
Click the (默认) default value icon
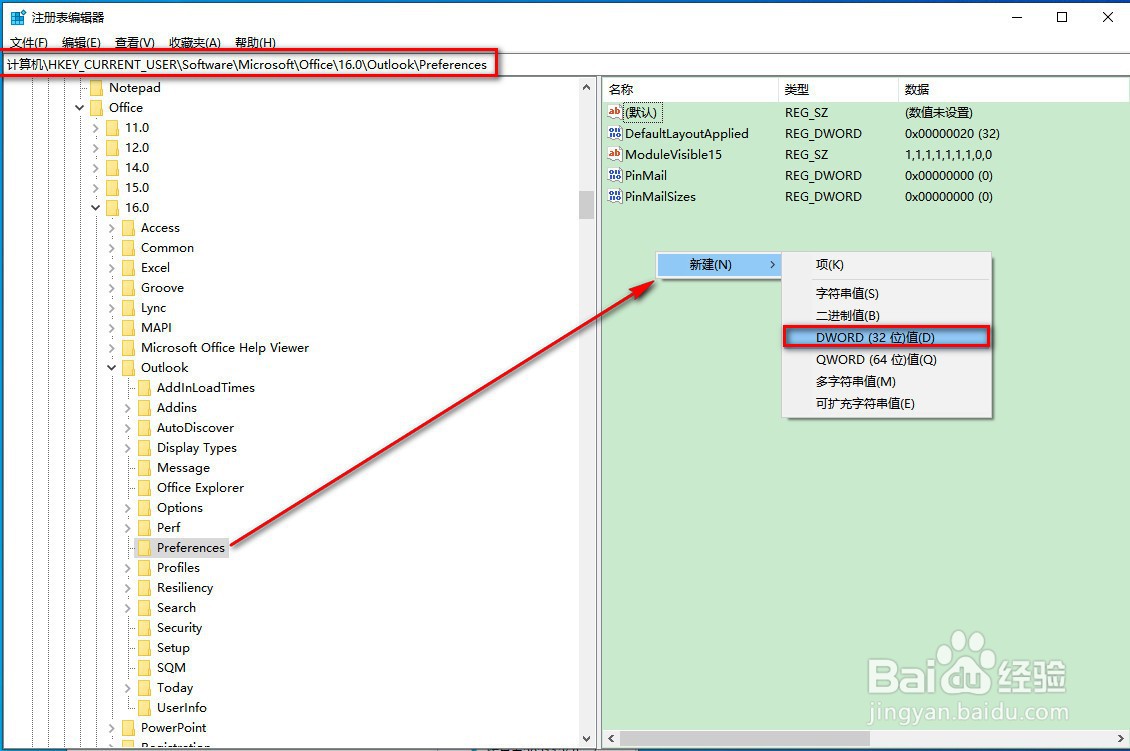615,112
